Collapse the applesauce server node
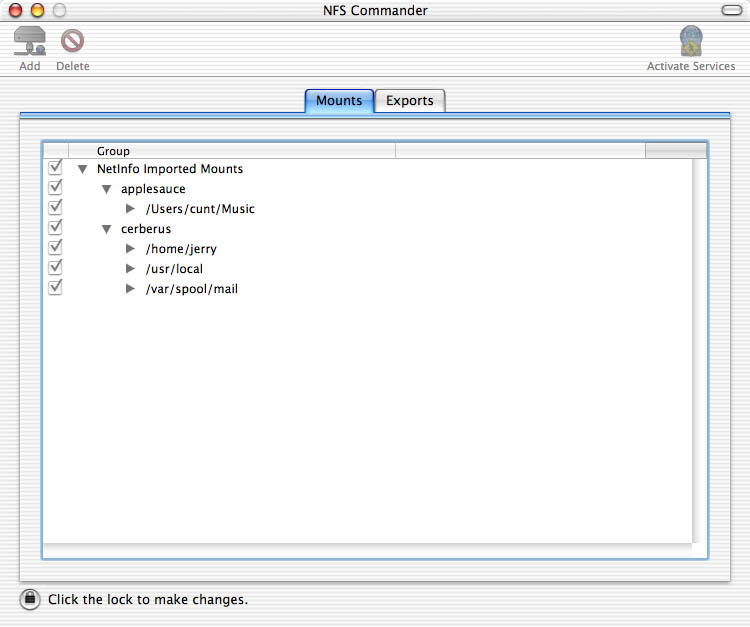Screen dimensions: 750x627 pyautogui.click(x=107, y=190)
